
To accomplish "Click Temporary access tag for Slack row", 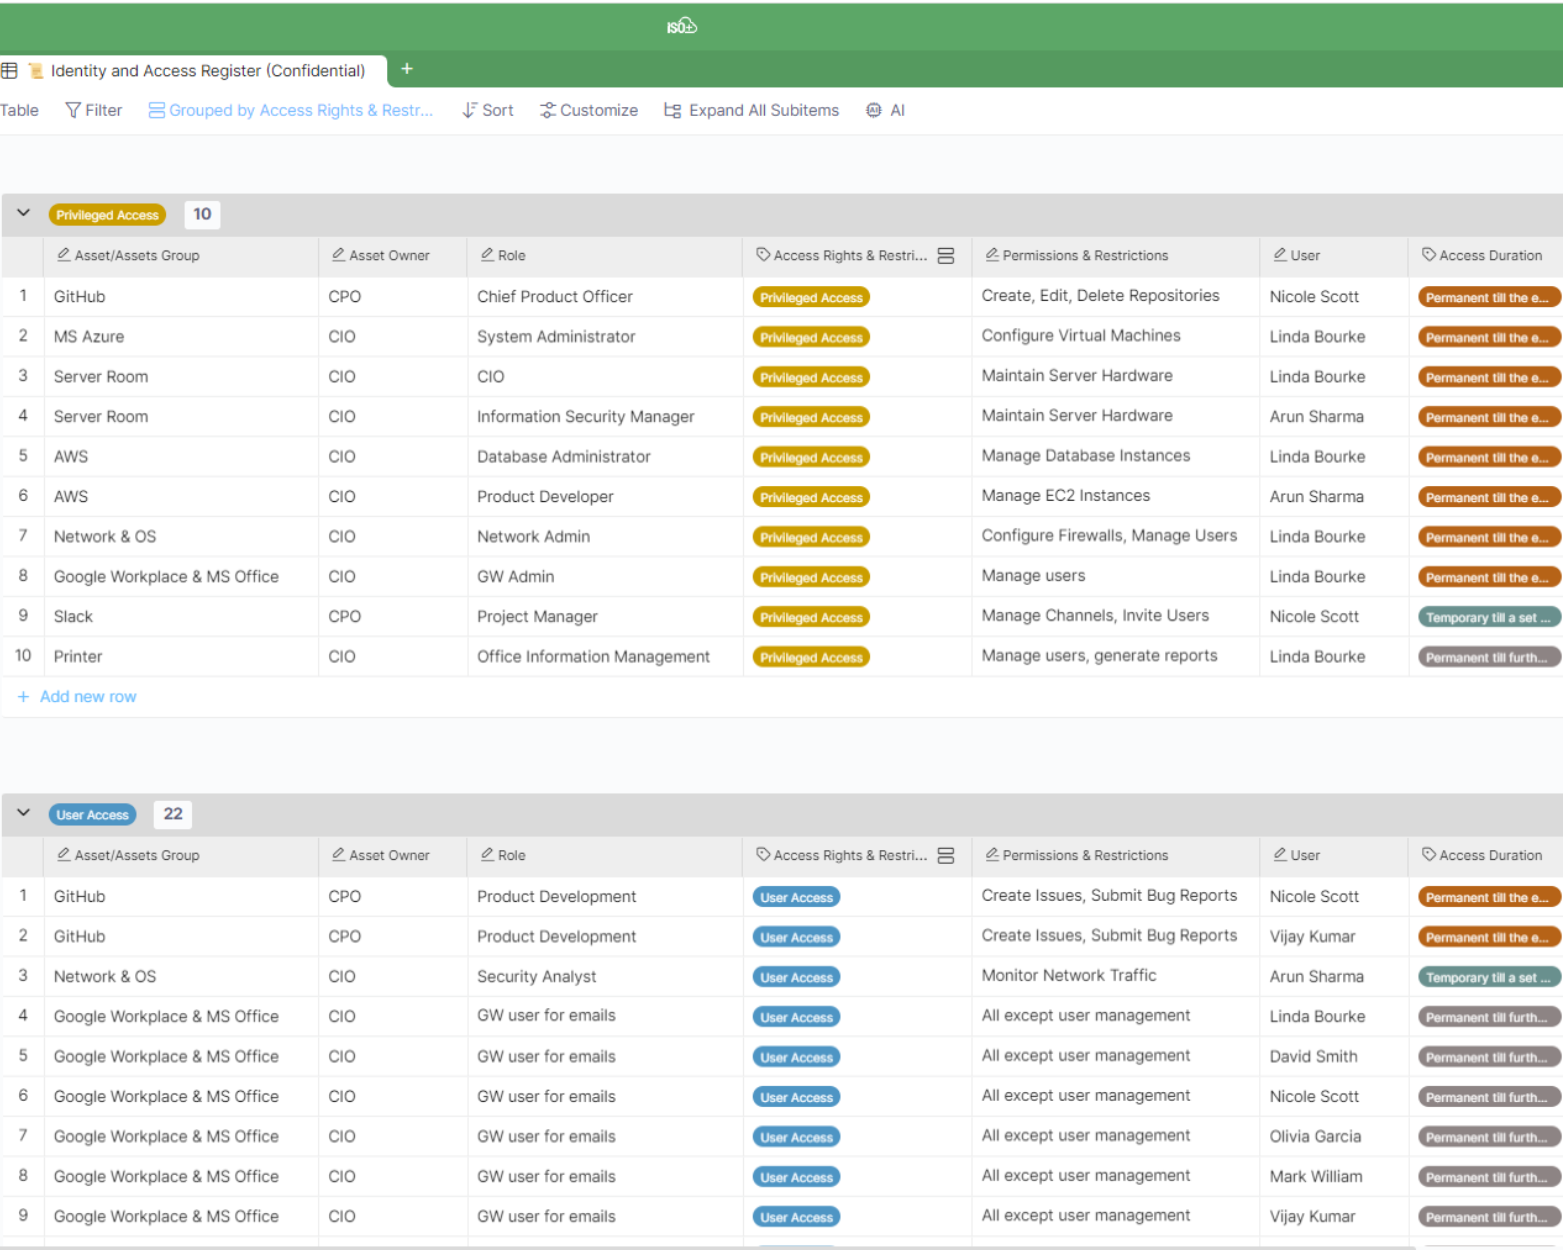I will point(1488,618).
